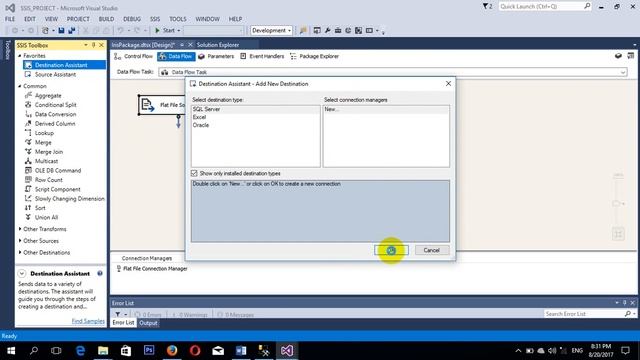This screenshot has height=360, width=640.
Task: Open help icon for Destination Assistant
Action: [x=100, y=273]
